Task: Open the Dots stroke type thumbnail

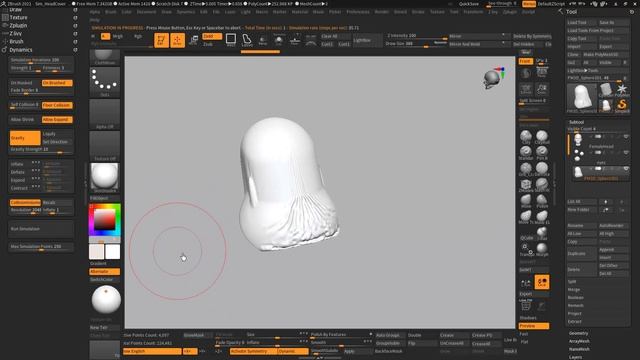Action: [104, 82]
